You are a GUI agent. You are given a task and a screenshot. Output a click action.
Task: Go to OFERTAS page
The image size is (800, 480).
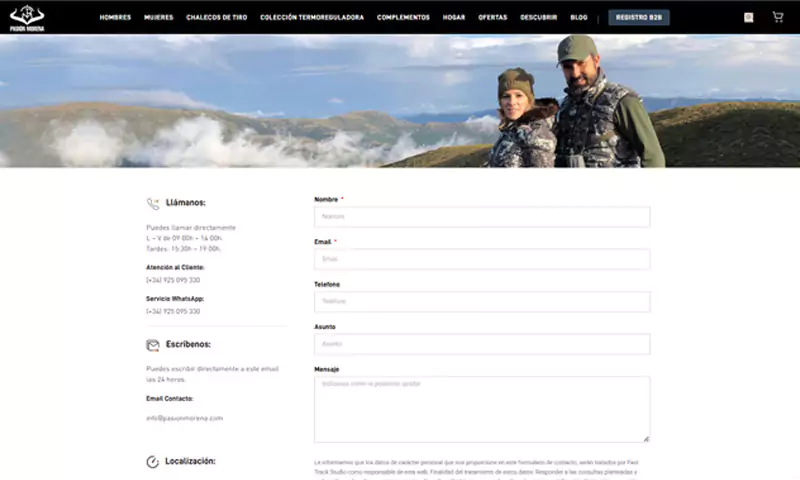coord(492,17)
